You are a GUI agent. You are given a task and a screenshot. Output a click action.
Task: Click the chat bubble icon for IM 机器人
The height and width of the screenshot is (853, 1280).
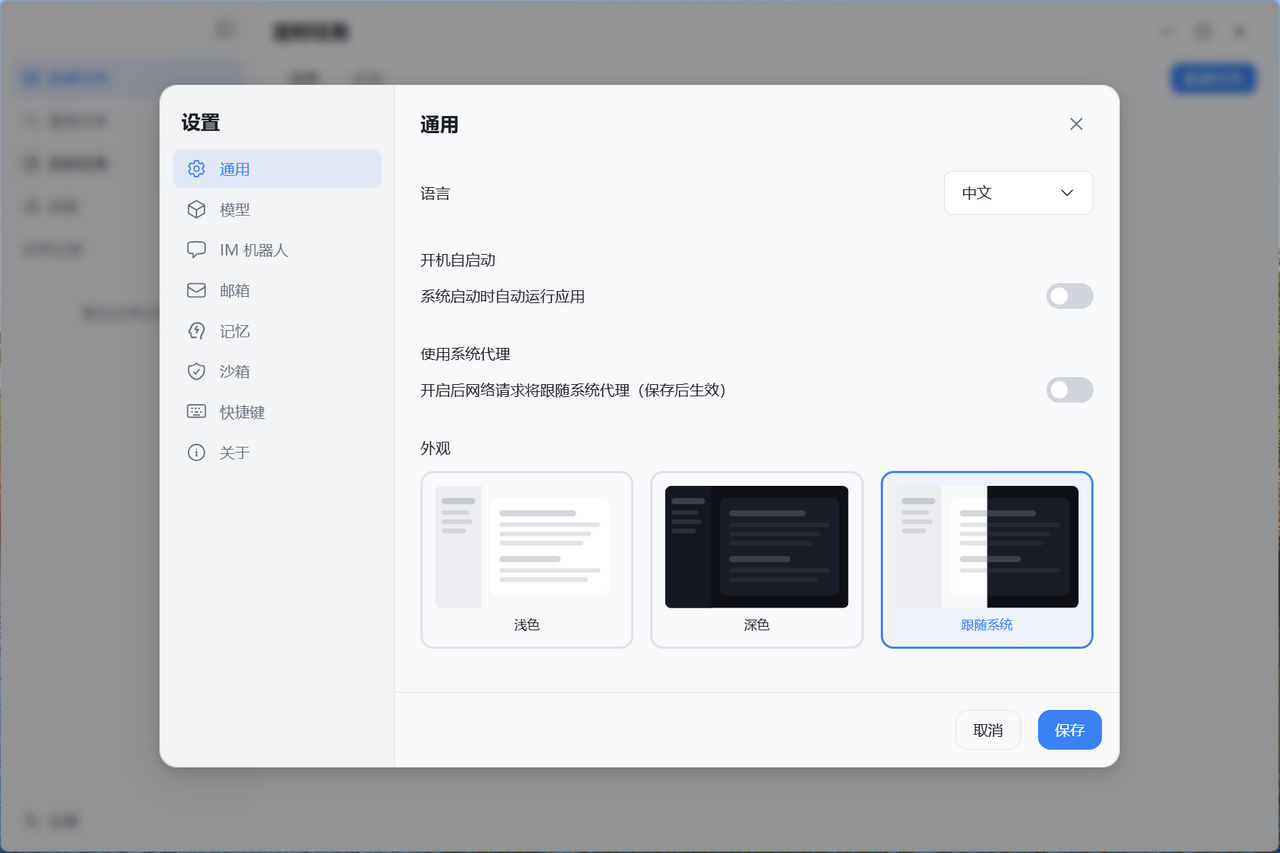click(x=196, y=250)
